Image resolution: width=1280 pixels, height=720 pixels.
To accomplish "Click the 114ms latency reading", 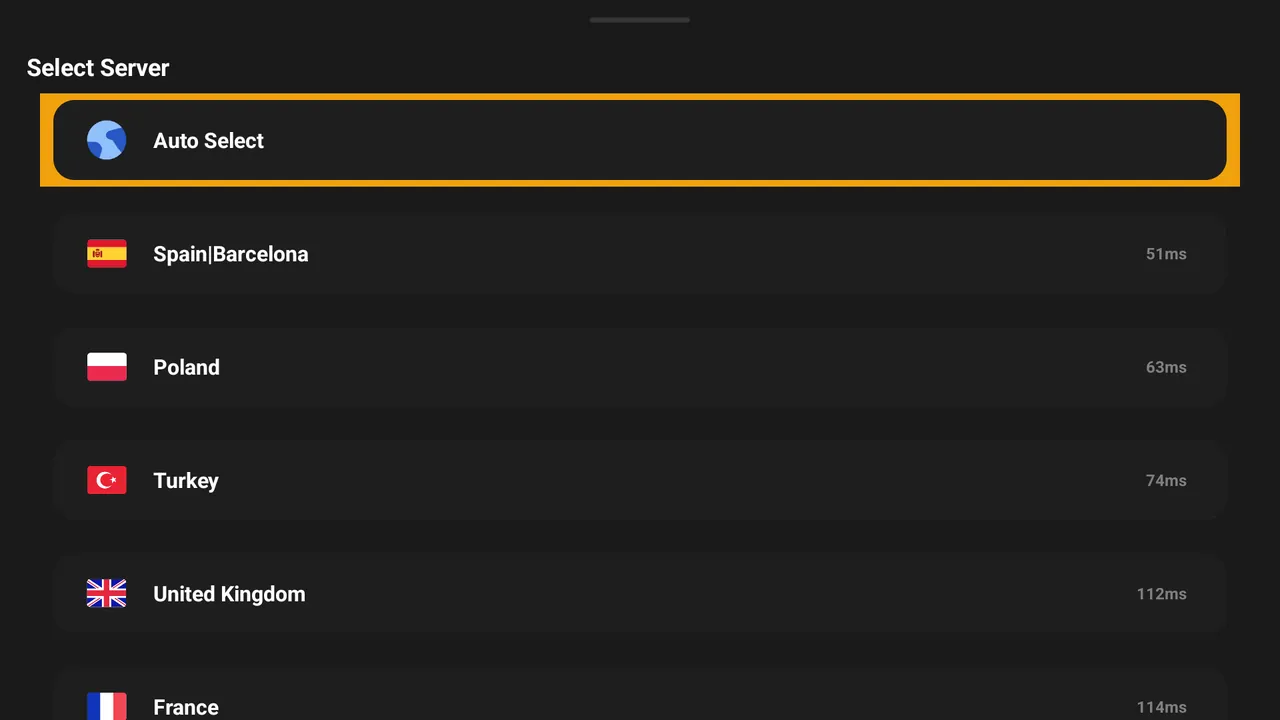I will tap(1161, 707).
